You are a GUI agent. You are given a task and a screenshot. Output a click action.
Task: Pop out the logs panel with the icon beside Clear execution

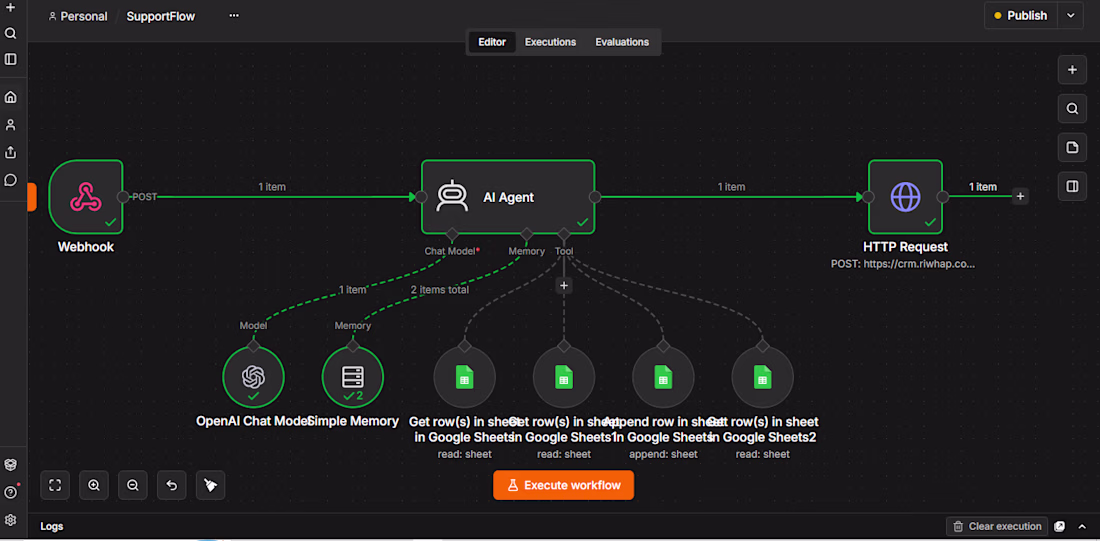pyautogui.click(x=1060, y=526)
